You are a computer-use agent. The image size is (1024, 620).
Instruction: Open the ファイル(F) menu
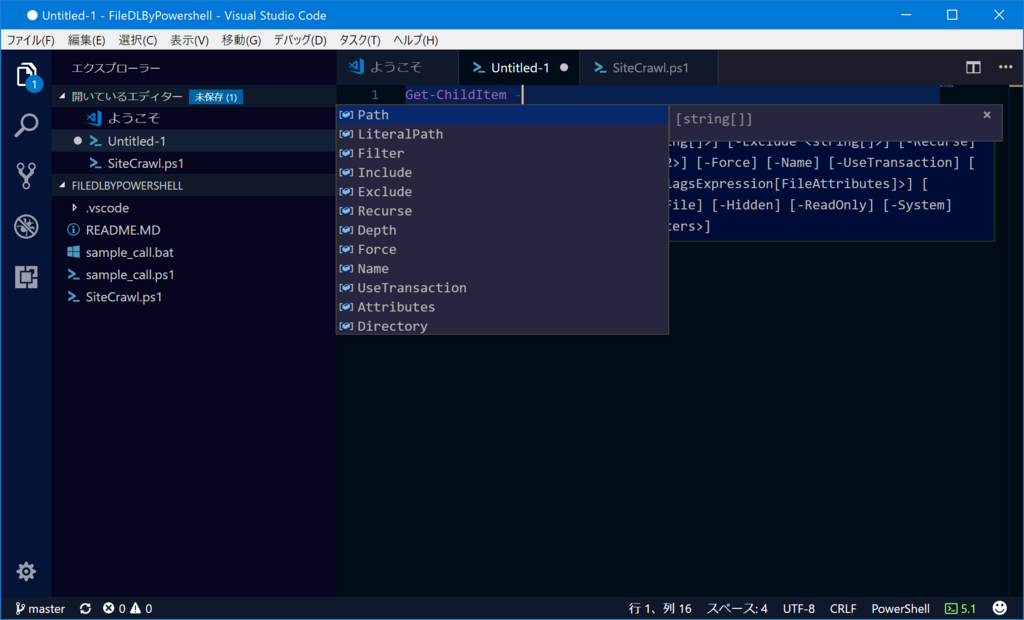pos(31,40)
